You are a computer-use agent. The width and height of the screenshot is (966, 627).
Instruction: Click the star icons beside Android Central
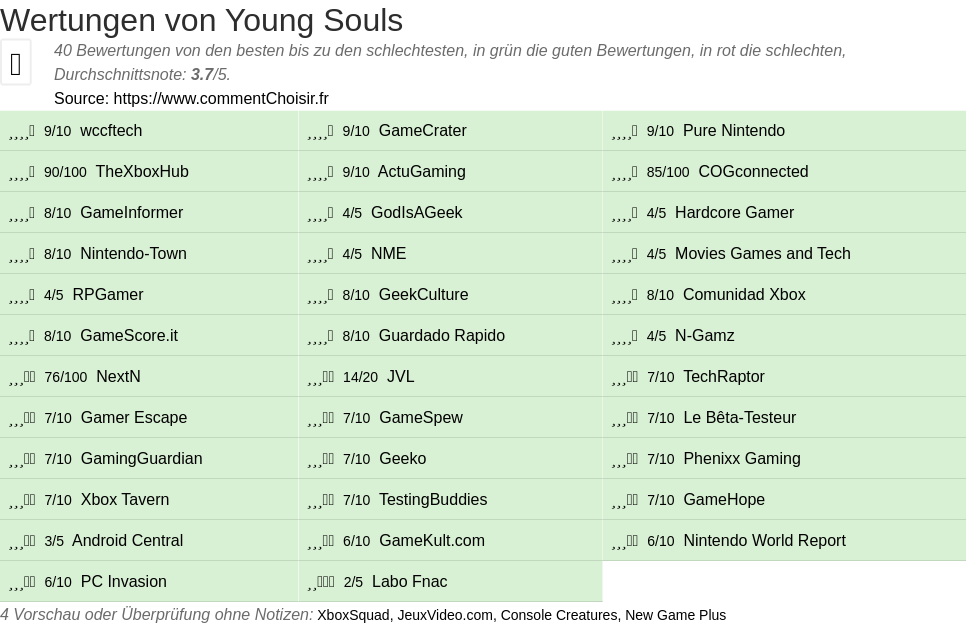(x=22, y=541)
